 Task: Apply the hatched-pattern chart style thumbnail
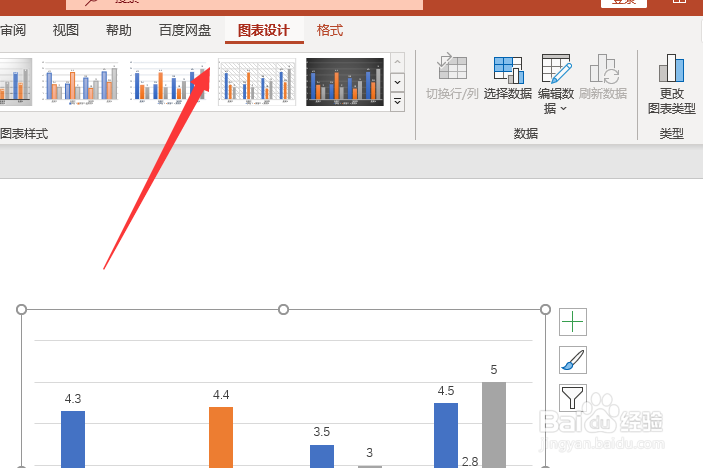[x=257, y=82]
